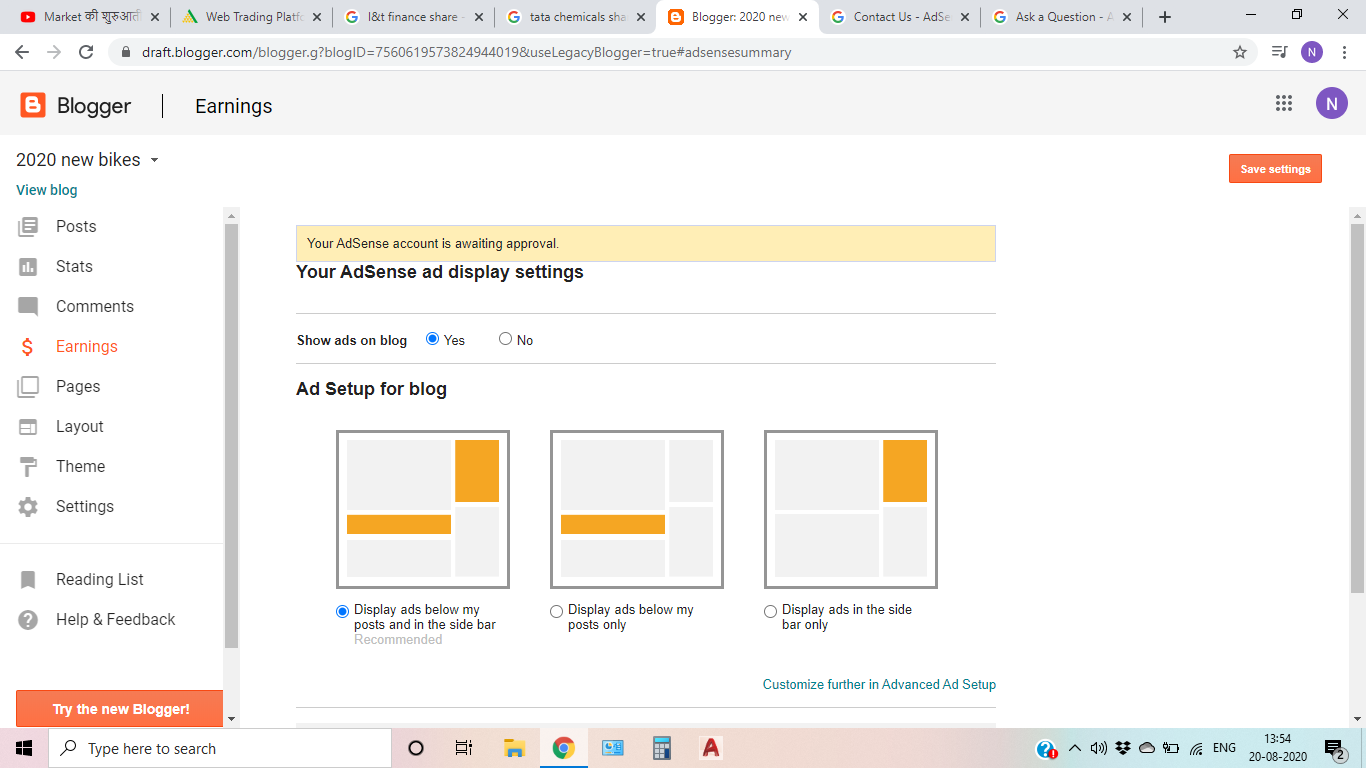Expand the 2020 new bikes blog dropdown

154,161
